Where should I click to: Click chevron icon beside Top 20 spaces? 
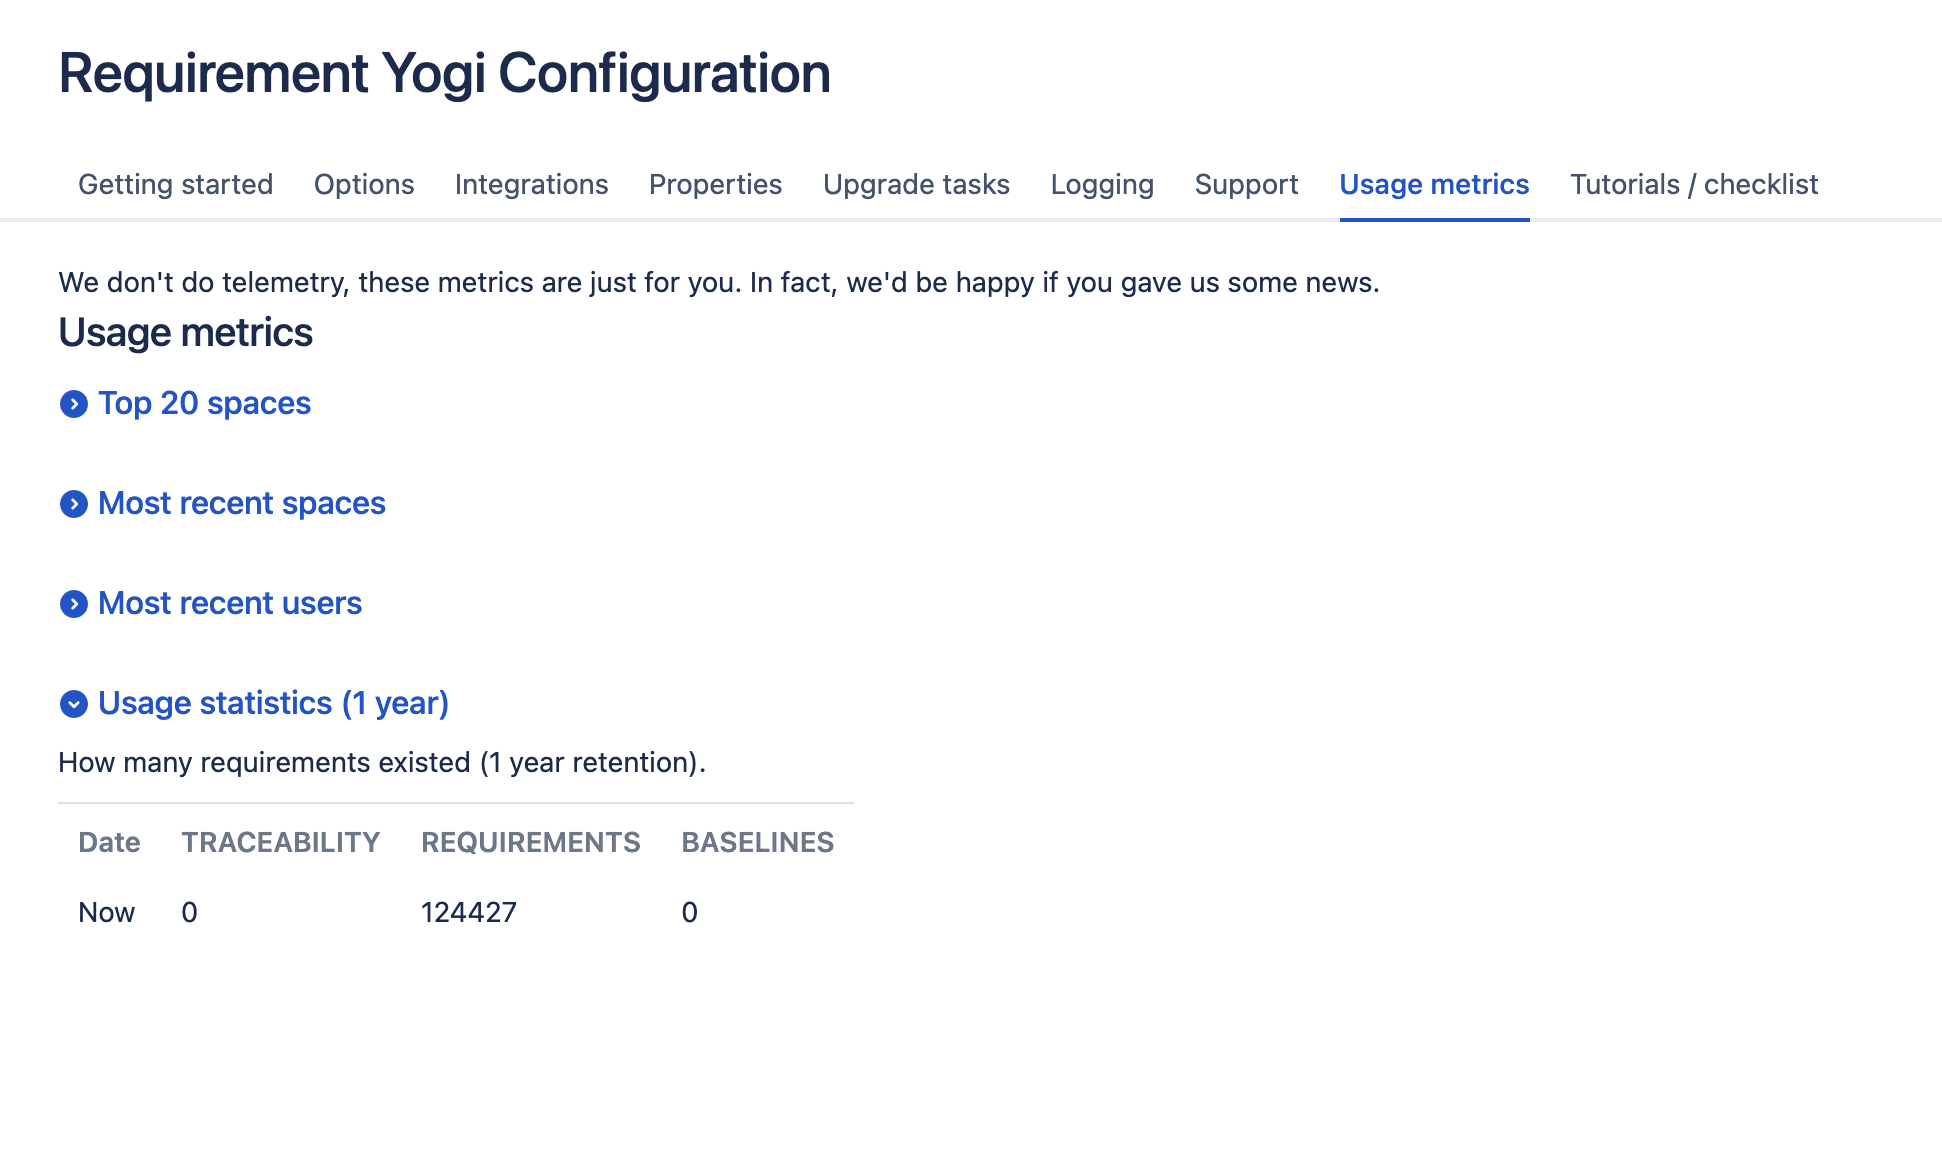click(73, 404)
